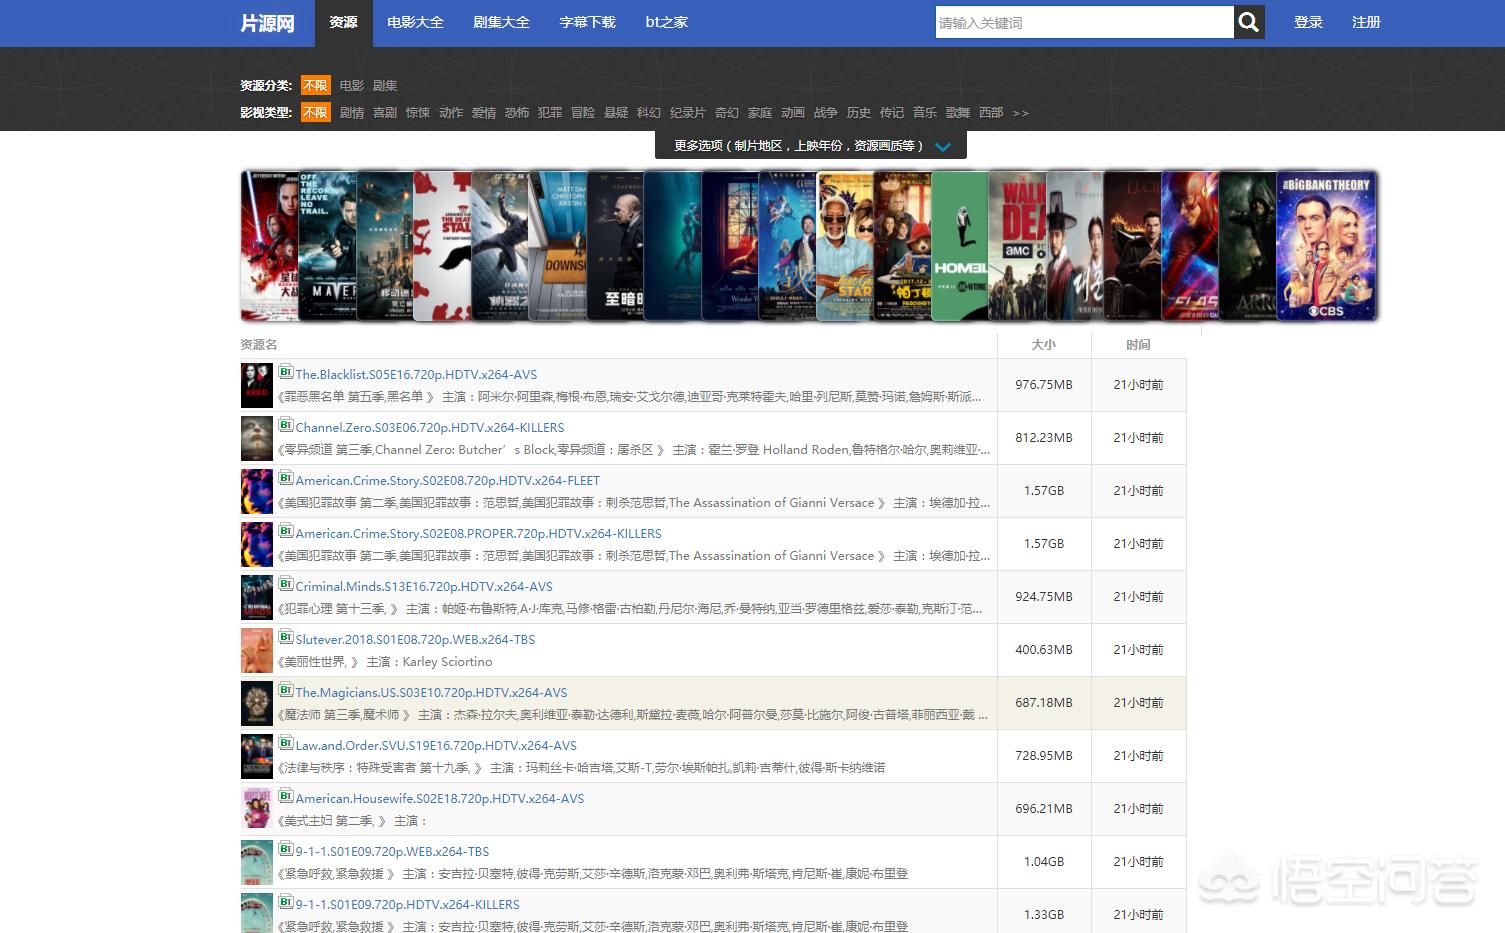Screen dimensions: 1505x933
Task: Open The.Blacklist.S05E16.720p.HDTV.x264-AVS link
Action: 416,375
